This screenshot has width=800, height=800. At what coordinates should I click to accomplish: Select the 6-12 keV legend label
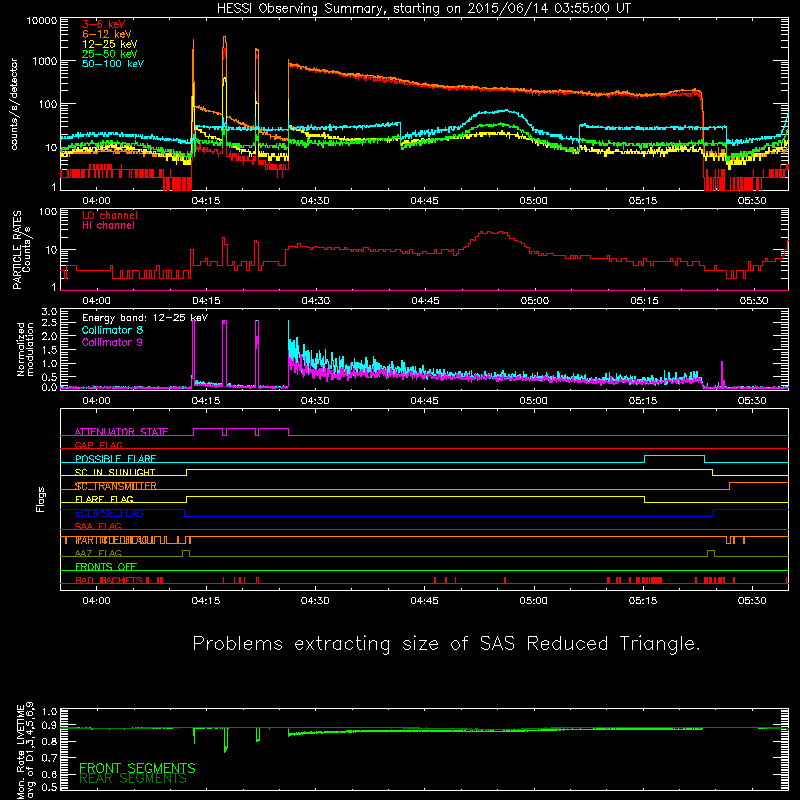106,34
